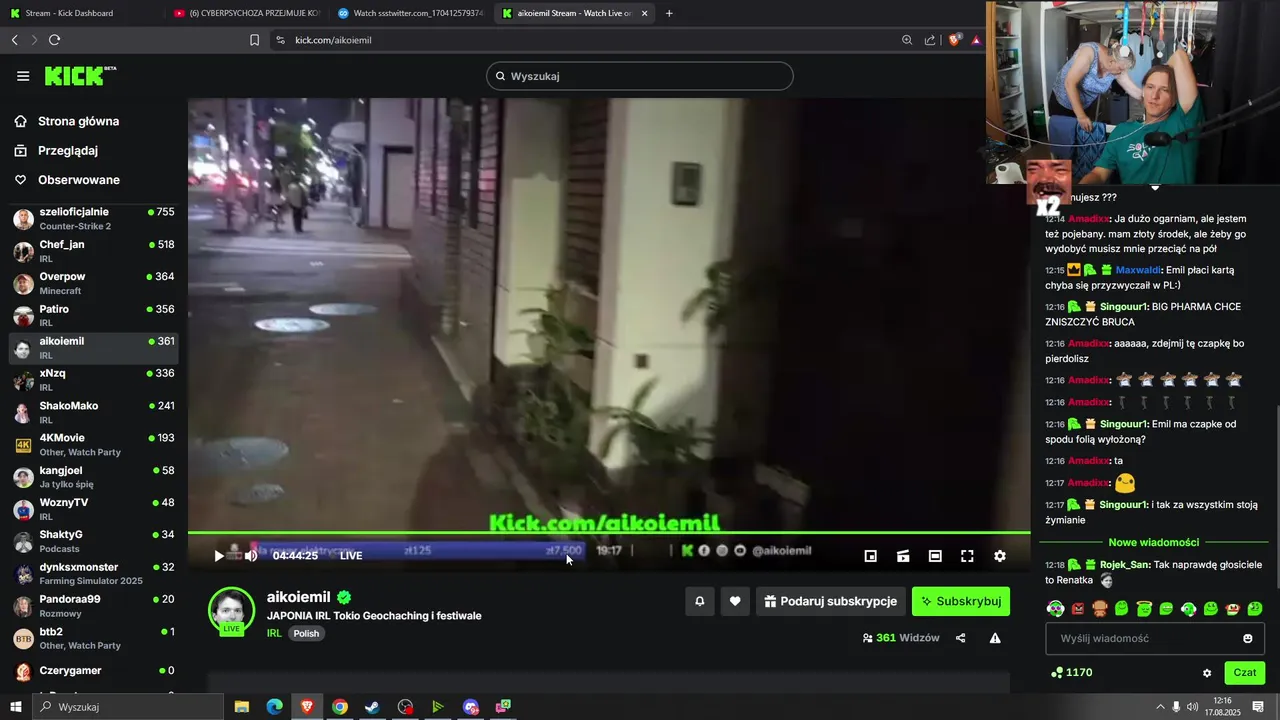Open Przeglądaj in sidebar
Viewport: 1280px width, 720px height.
68,151
